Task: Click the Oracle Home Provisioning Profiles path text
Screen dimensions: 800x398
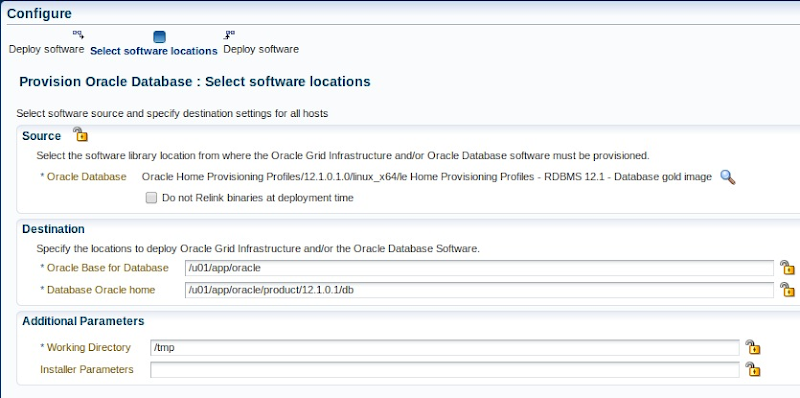Action: 427,177
